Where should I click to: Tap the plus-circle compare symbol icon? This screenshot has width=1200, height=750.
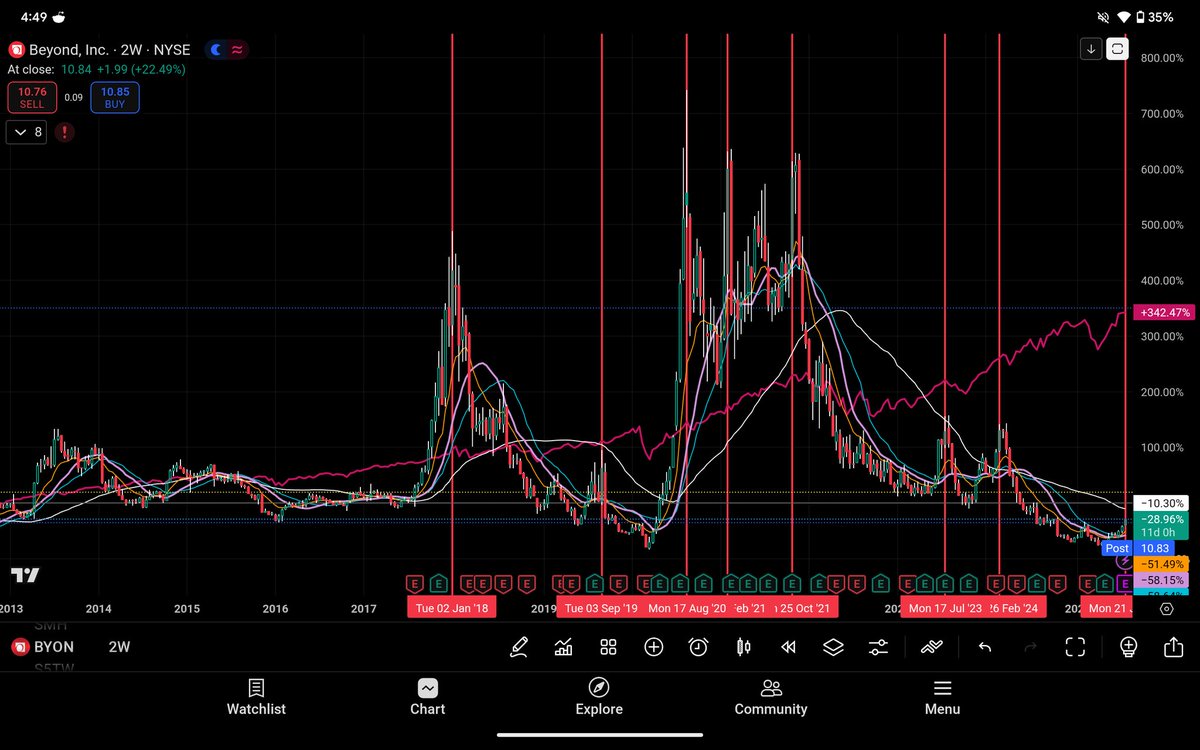(653, 647)
